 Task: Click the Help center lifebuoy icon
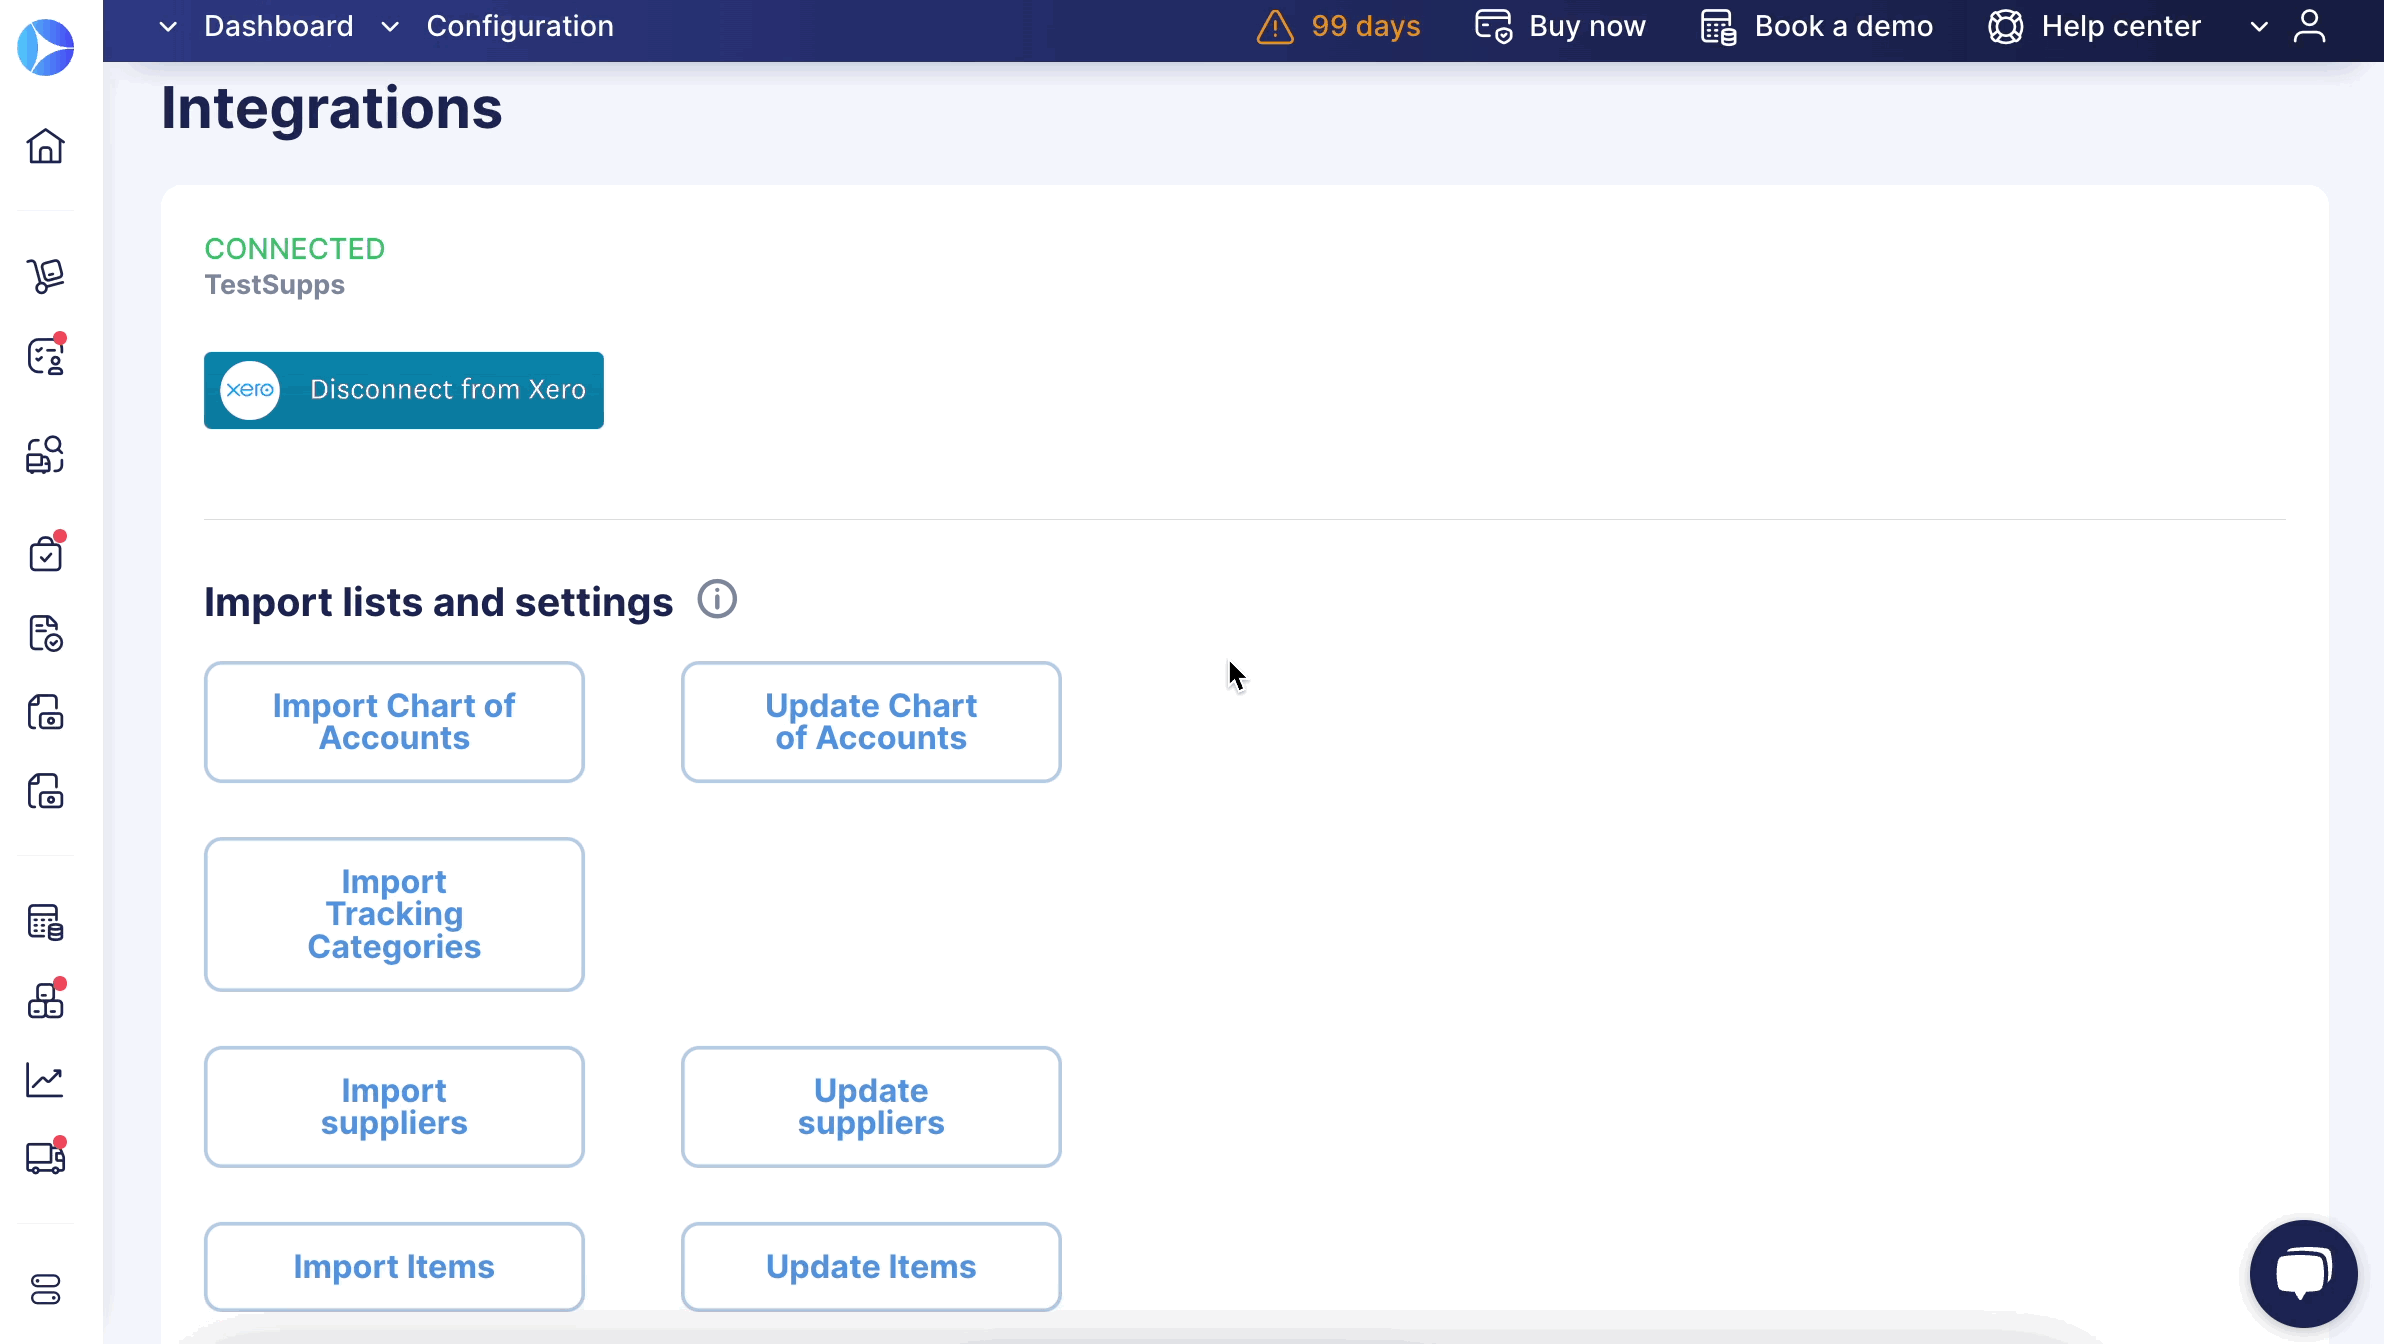pyautogui.click(x=2006, y=26)
